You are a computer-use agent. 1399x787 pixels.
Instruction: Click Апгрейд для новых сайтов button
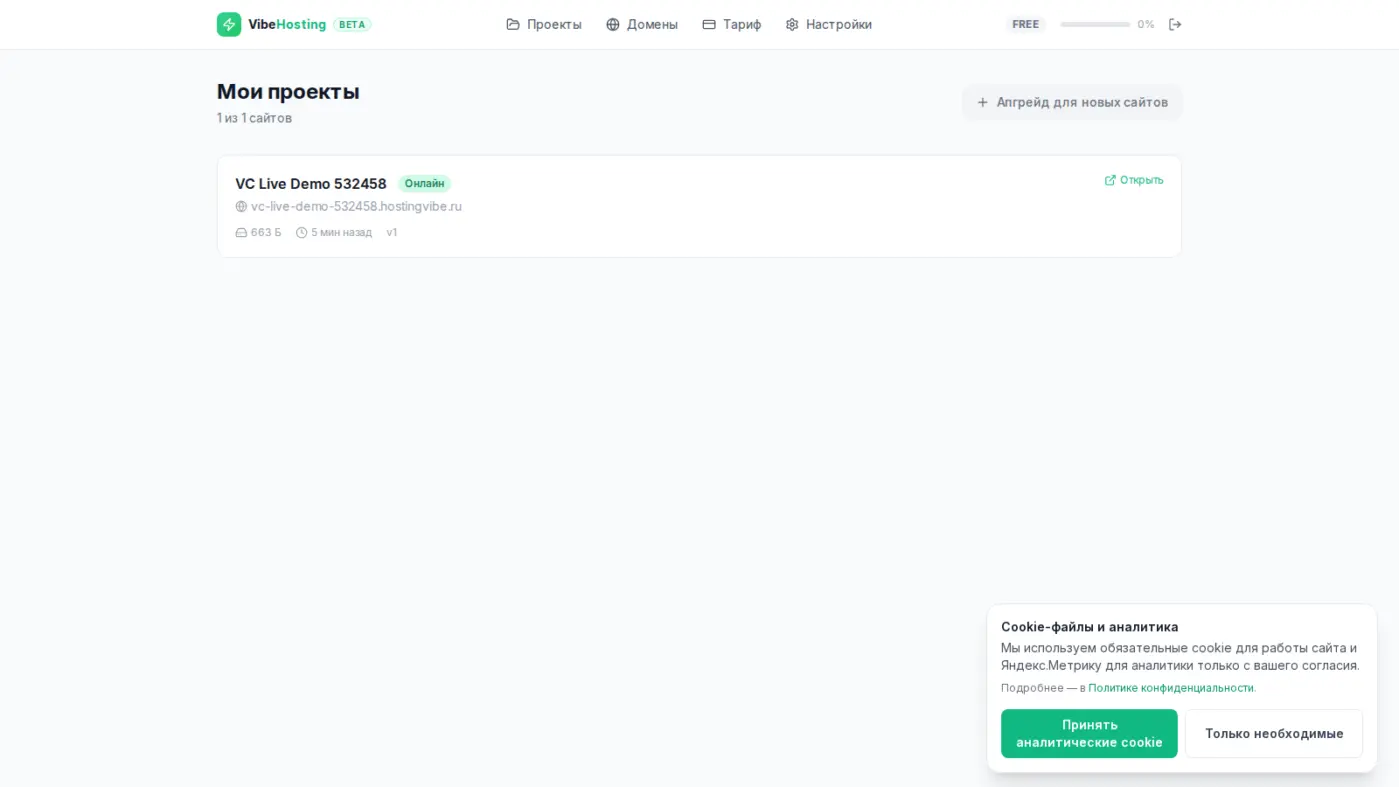click(1072, 102)
